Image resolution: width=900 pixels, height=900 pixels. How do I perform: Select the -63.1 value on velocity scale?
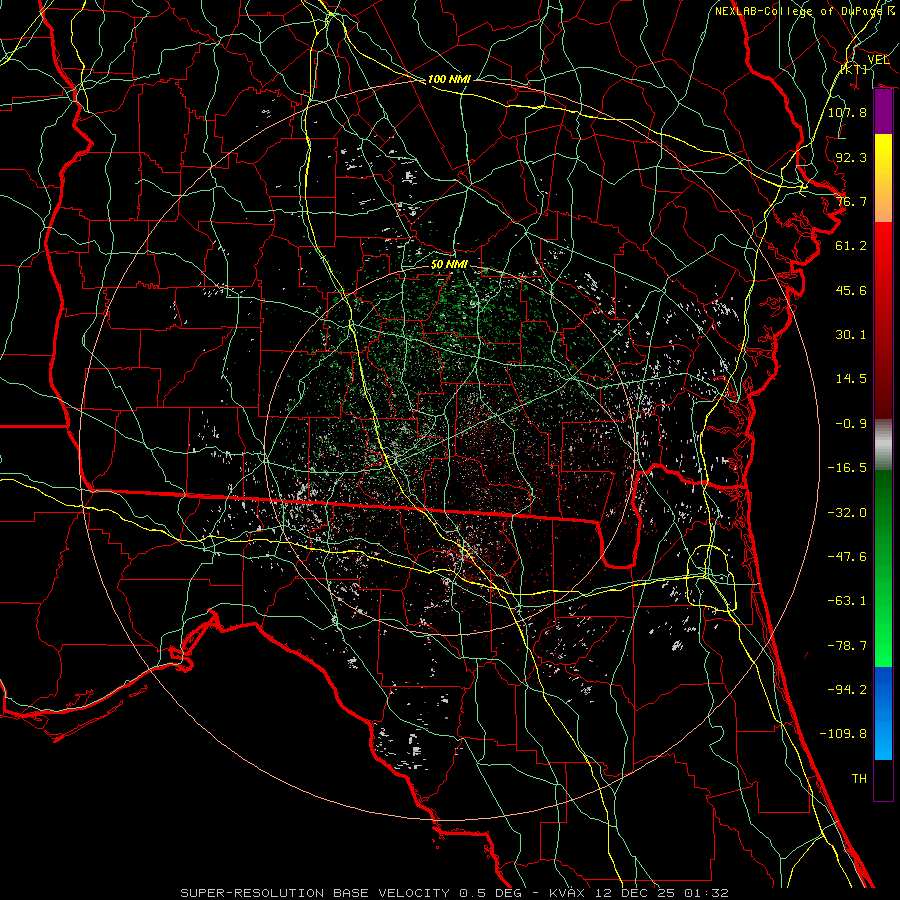[x=847, y=601]
